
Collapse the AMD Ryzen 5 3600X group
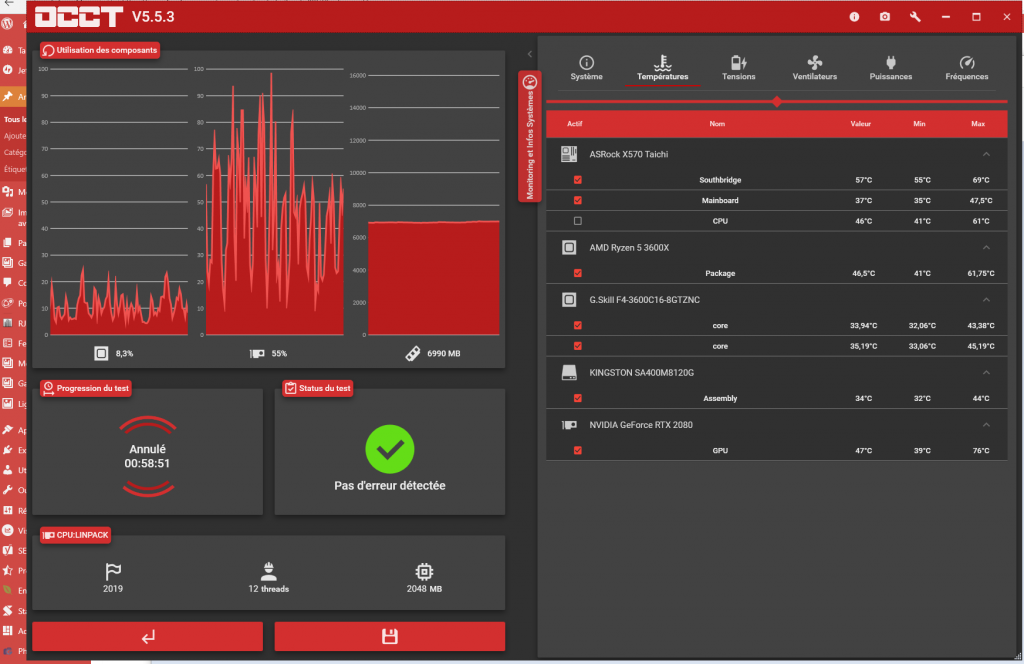coord(986,247)
